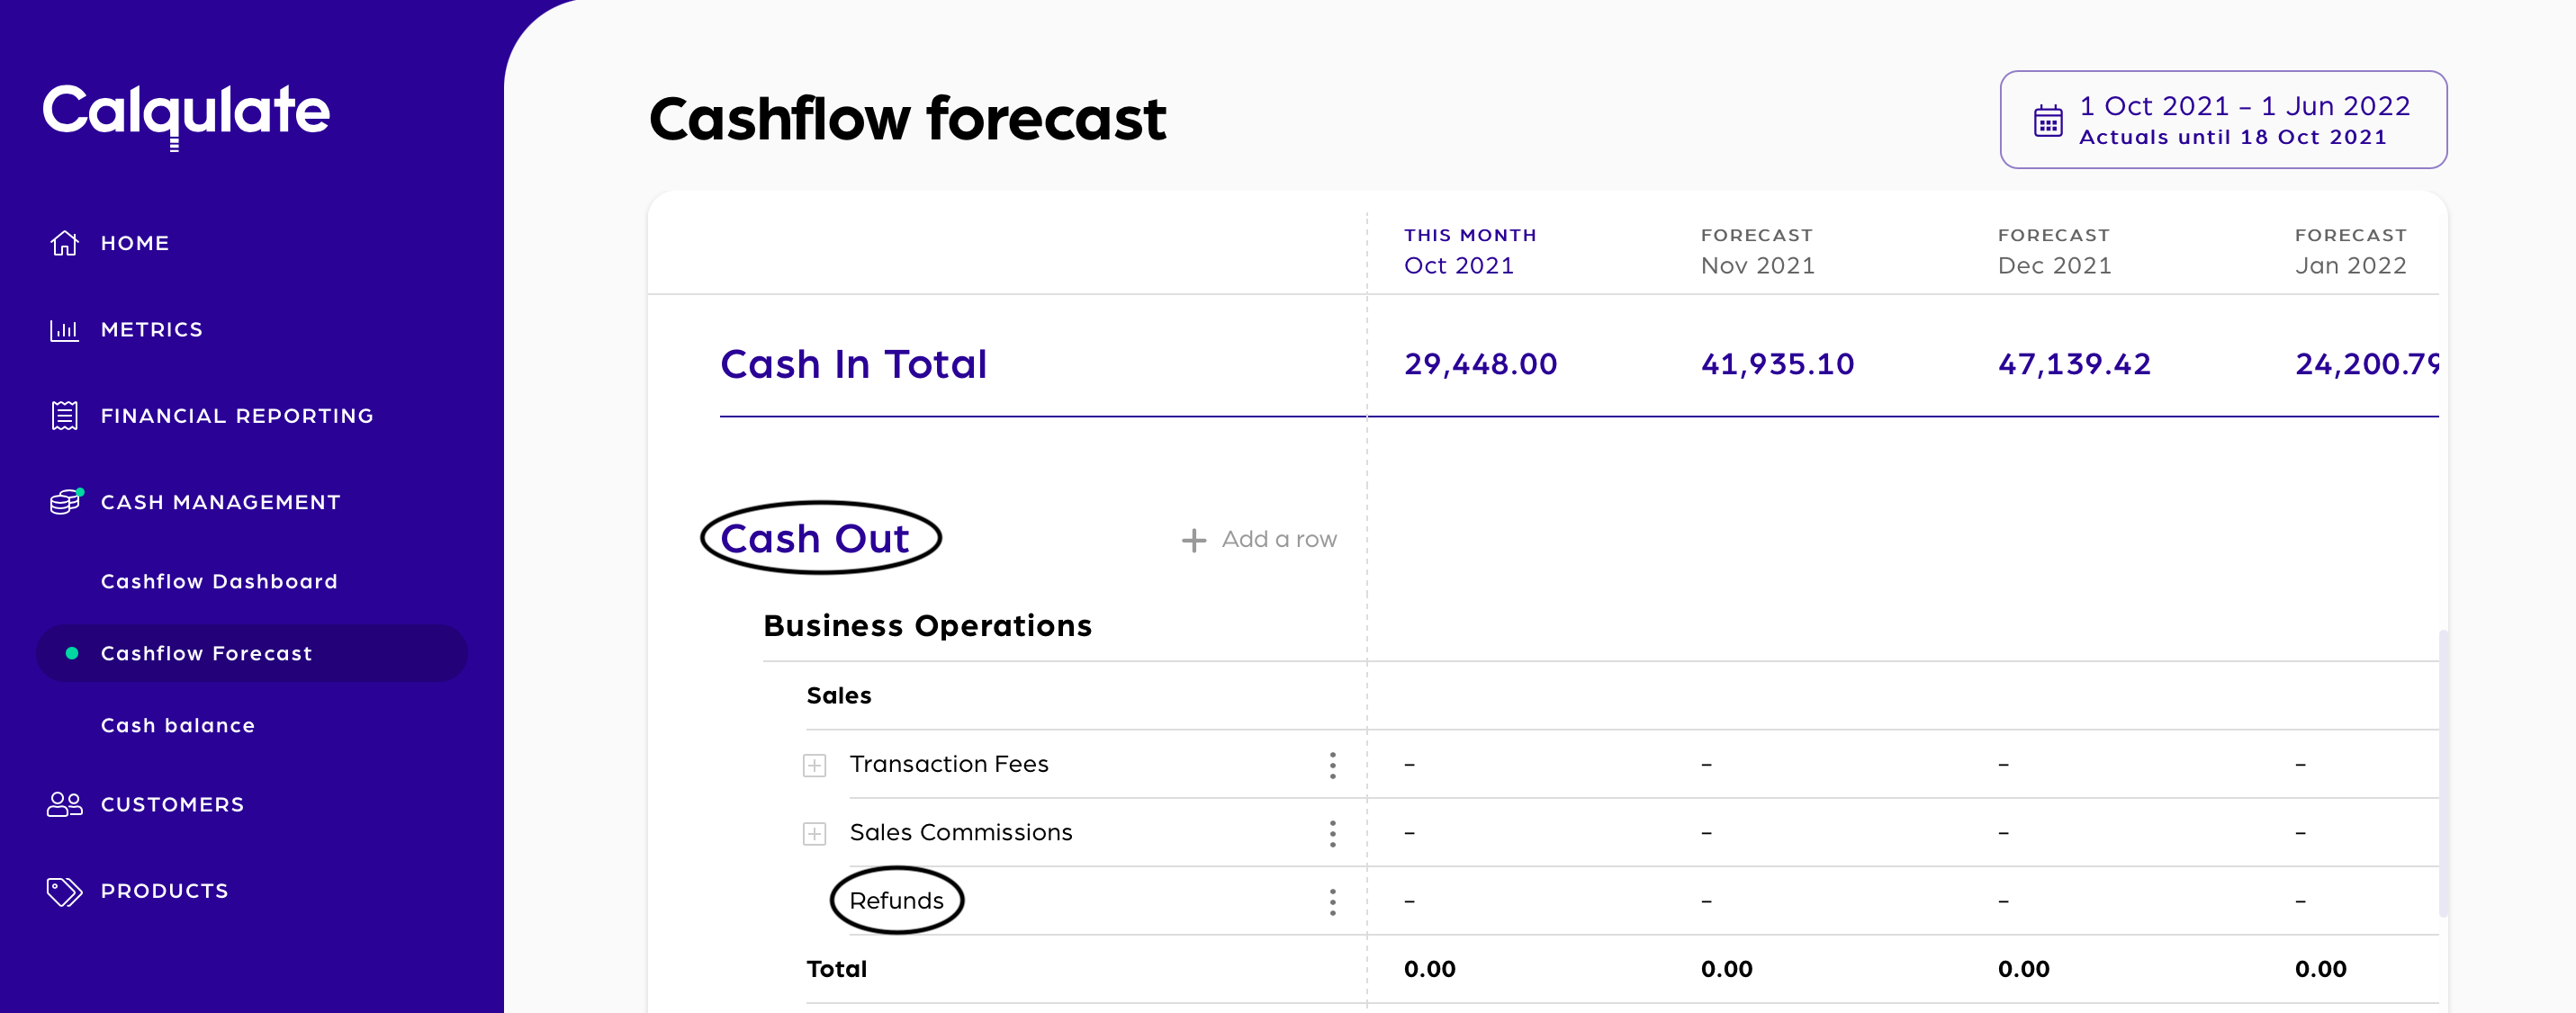Image resolution: width=2576 pixels, height=1013 pixels.
Task: Open the Cash balance page
Action: pyautogui.click(x=178, y=726)
